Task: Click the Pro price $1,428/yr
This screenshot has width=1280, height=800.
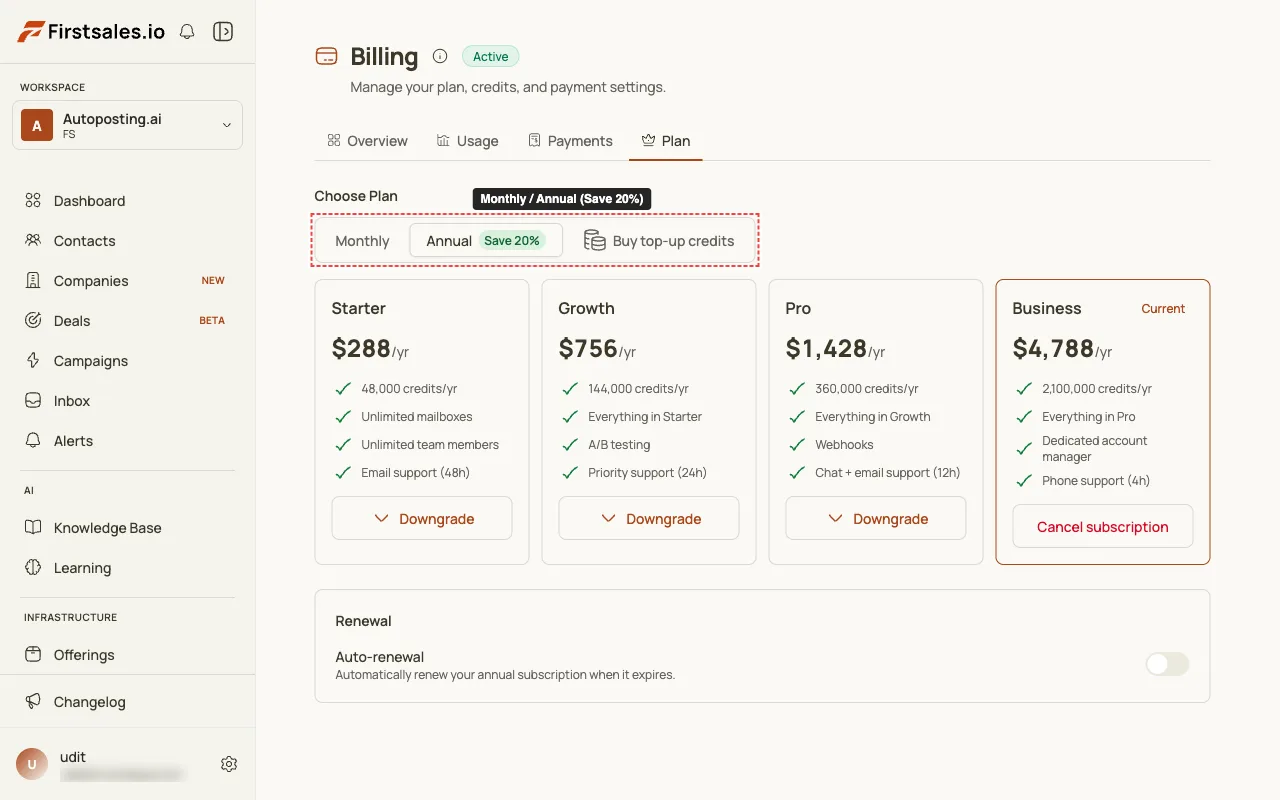Action: (x=835, y=348)
